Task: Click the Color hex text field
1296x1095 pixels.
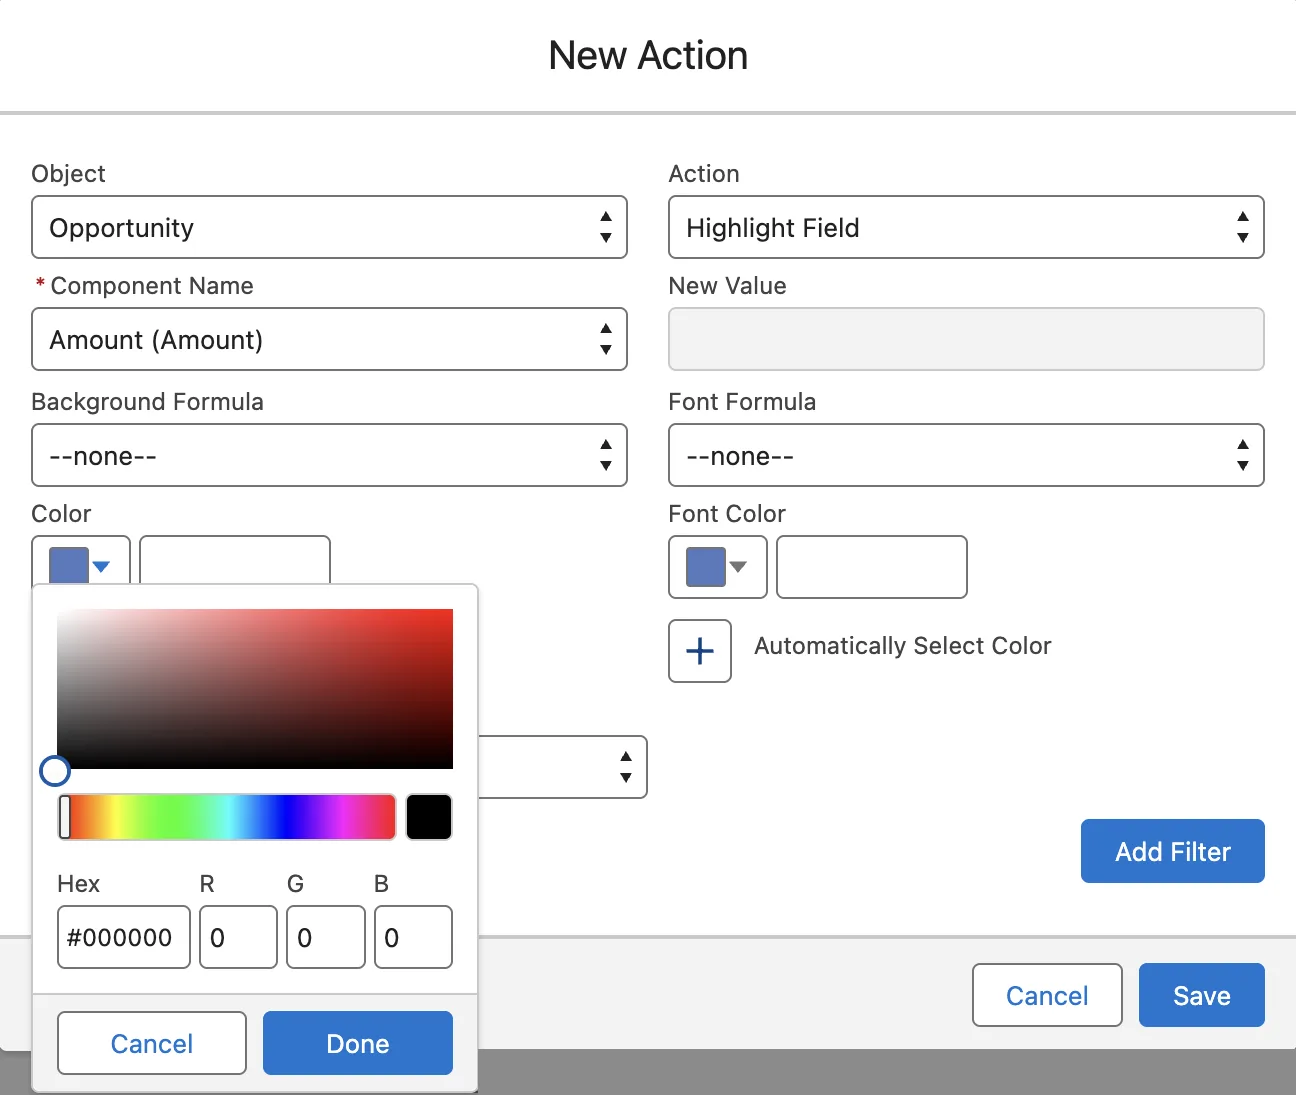Action: coord(235,560)
